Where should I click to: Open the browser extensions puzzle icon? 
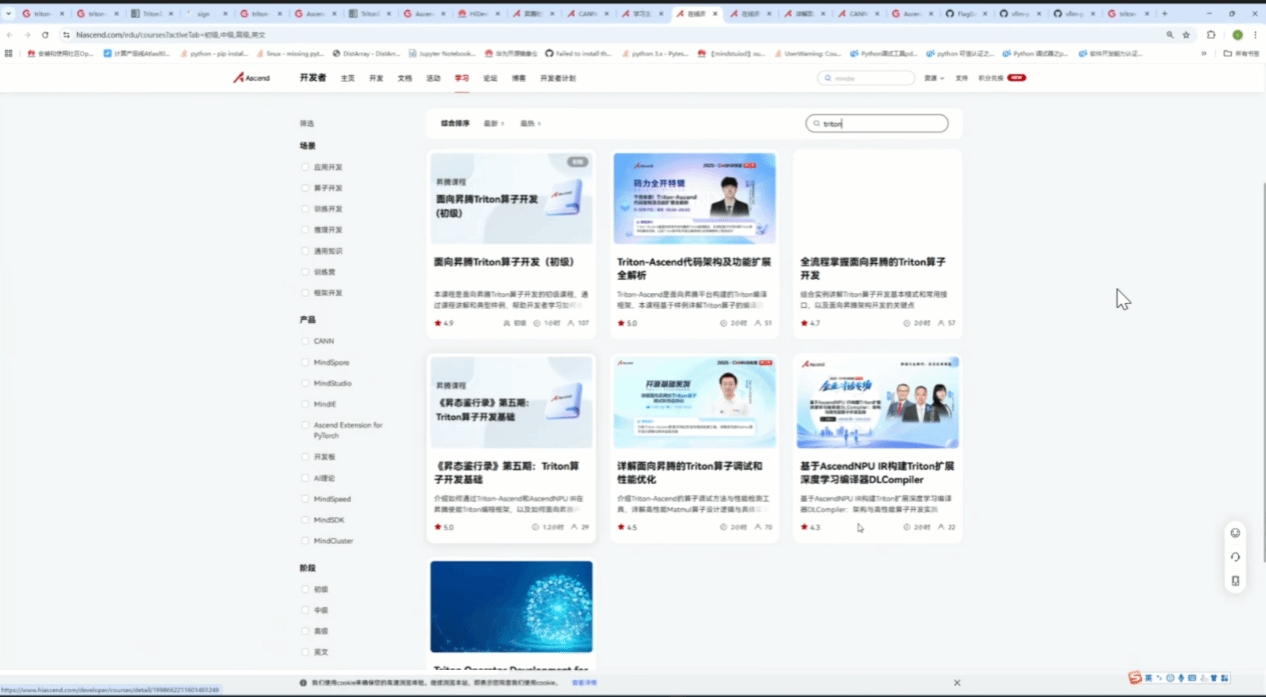click(x=1211, y=34)
